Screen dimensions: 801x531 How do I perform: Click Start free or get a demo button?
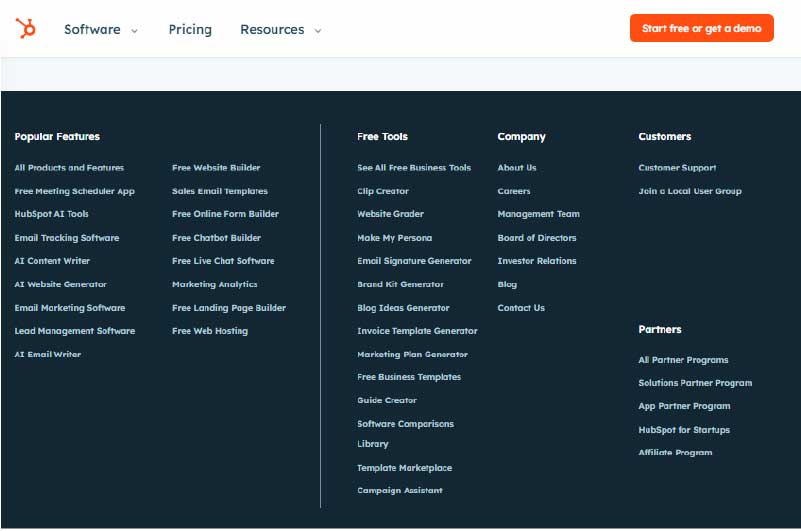coord(701,28)
